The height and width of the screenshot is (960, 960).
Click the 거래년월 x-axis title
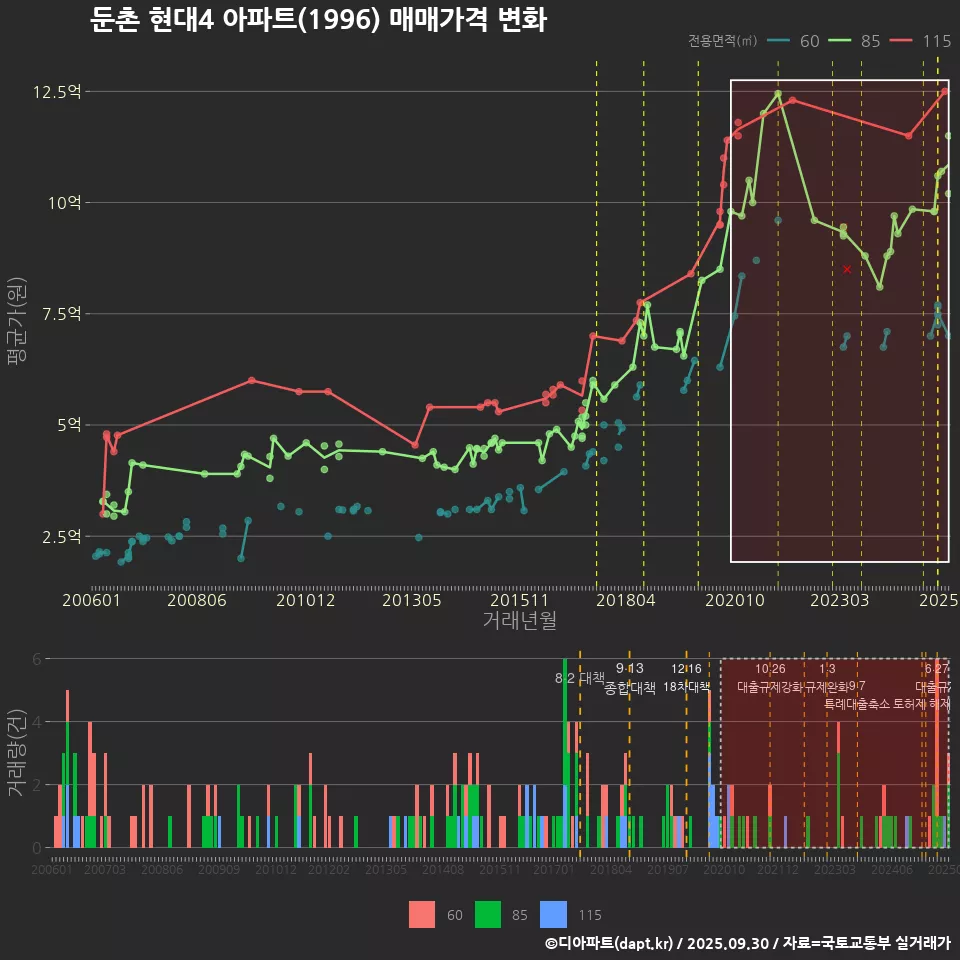click(x=519, y=621)
